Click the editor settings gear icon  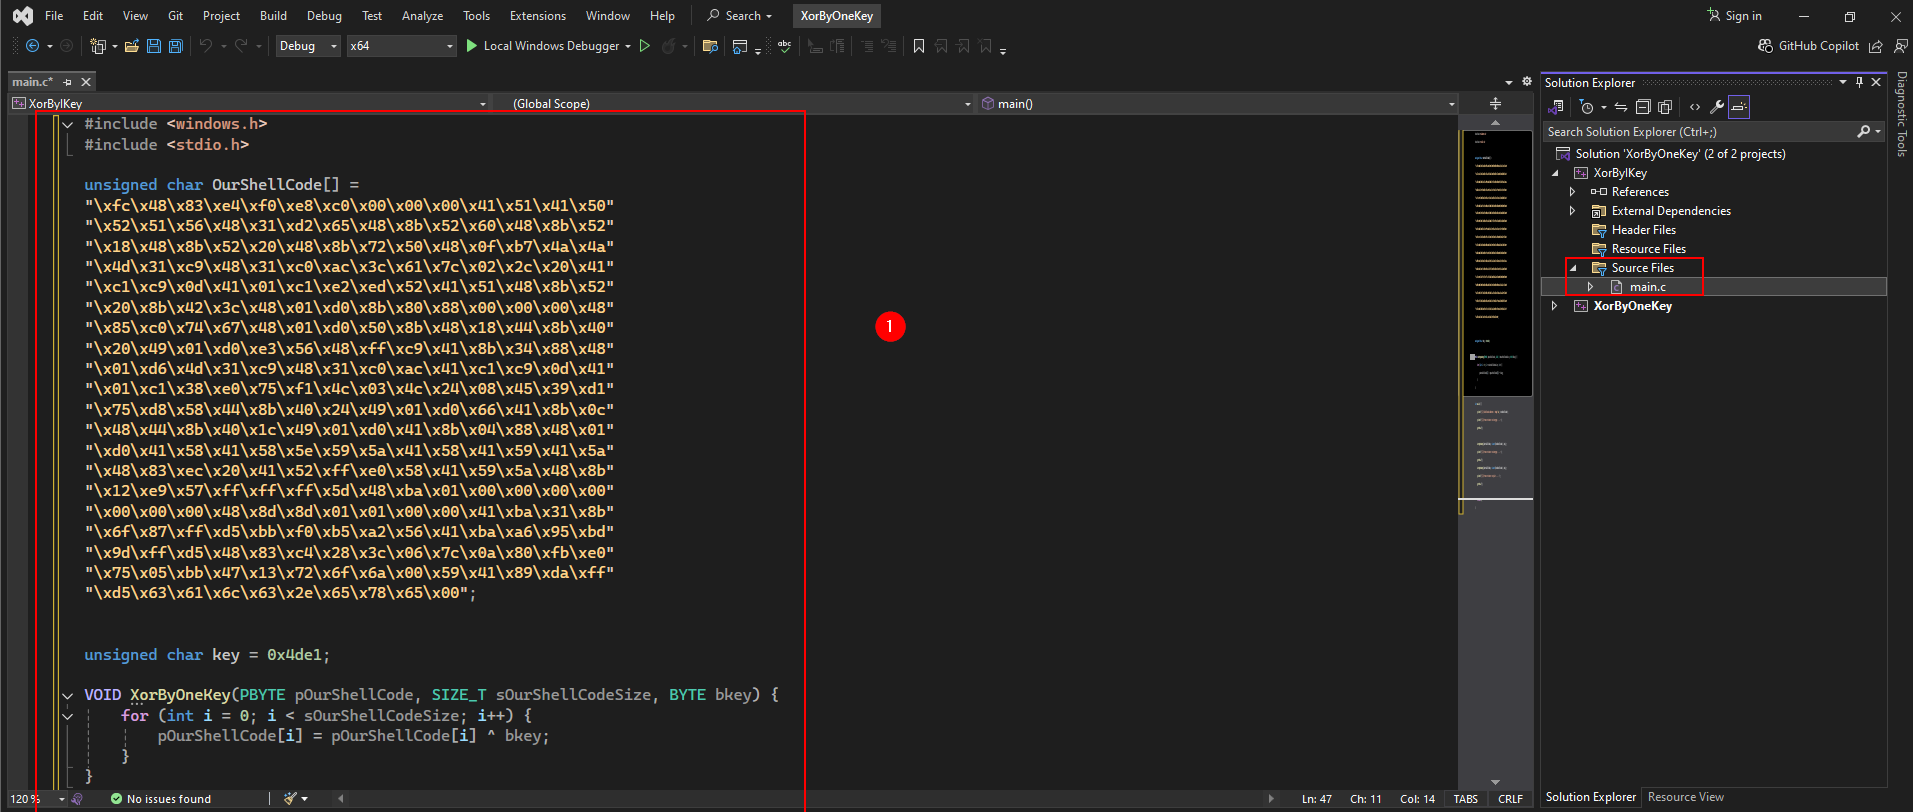(1527, 82)
